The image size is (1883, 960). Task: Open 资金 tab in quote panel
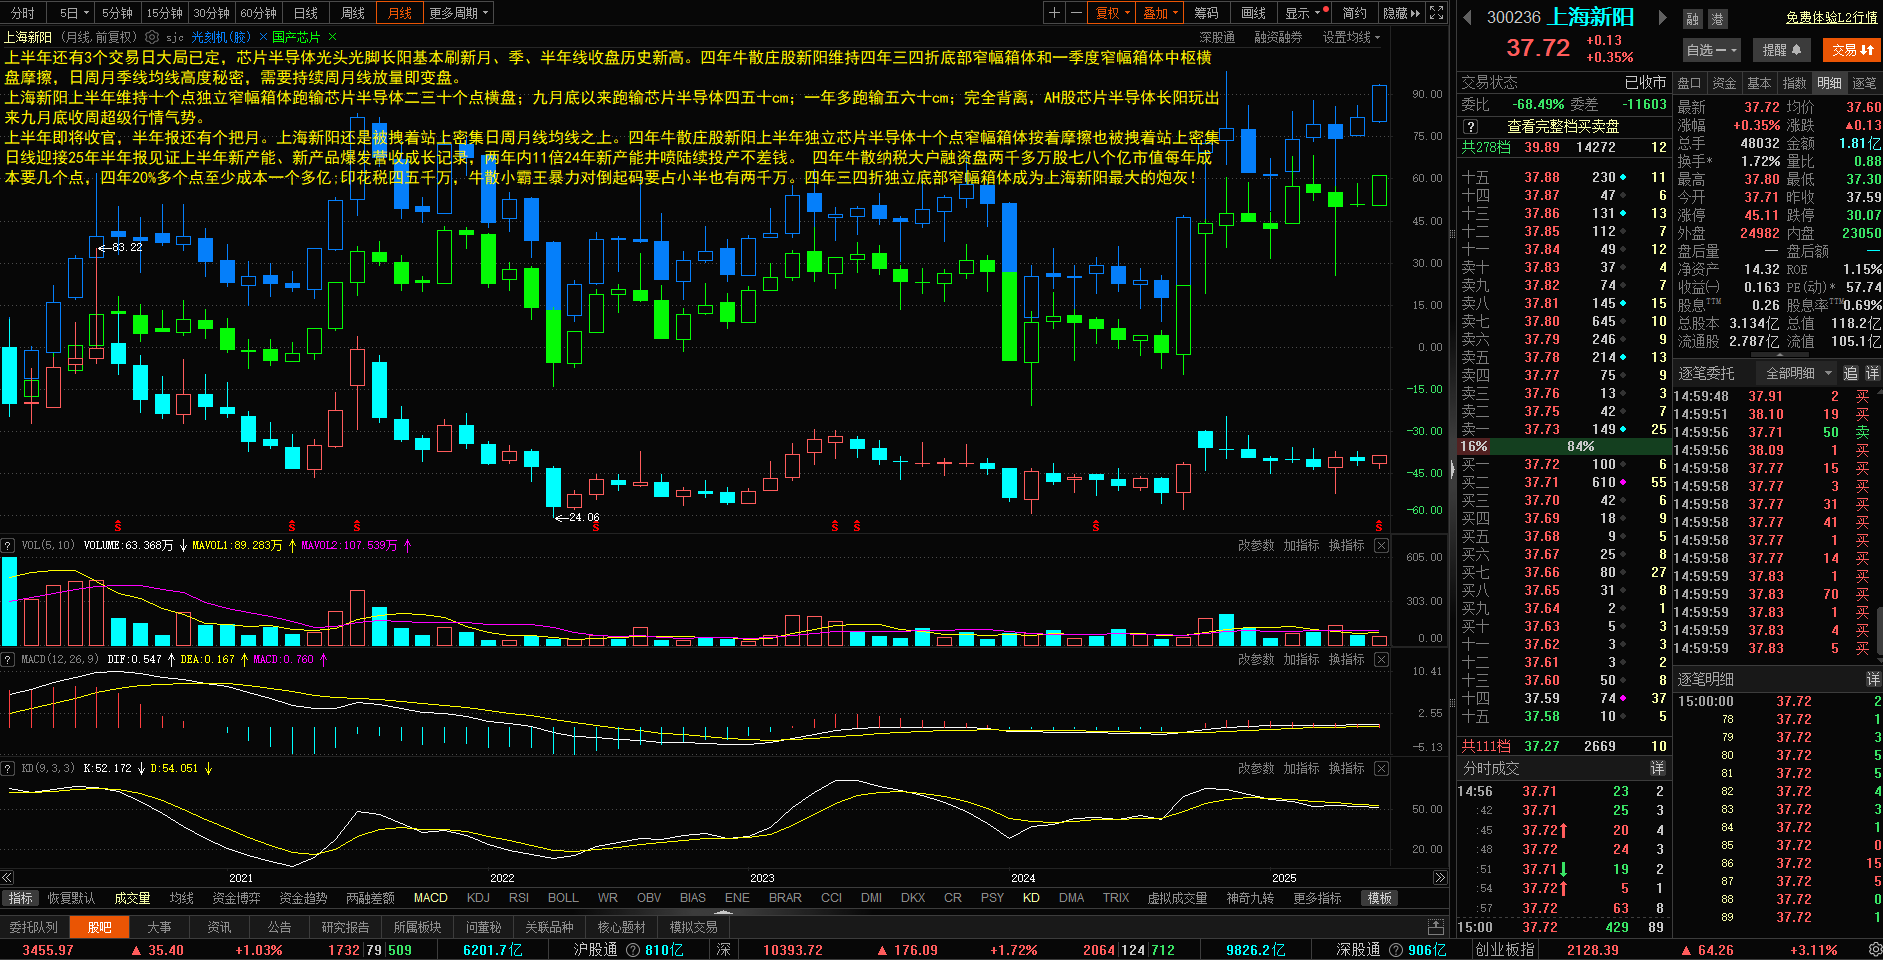coord(1724,83)
